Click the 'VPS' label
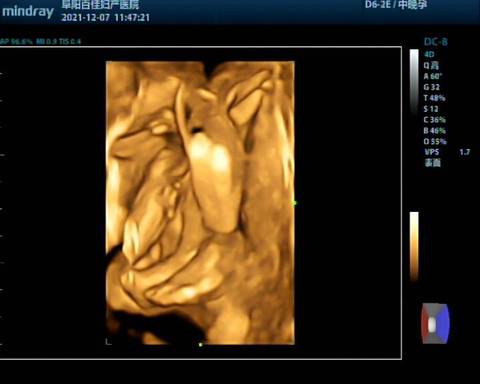The width and height of the screenshot is (480, 384). (432, 152)
